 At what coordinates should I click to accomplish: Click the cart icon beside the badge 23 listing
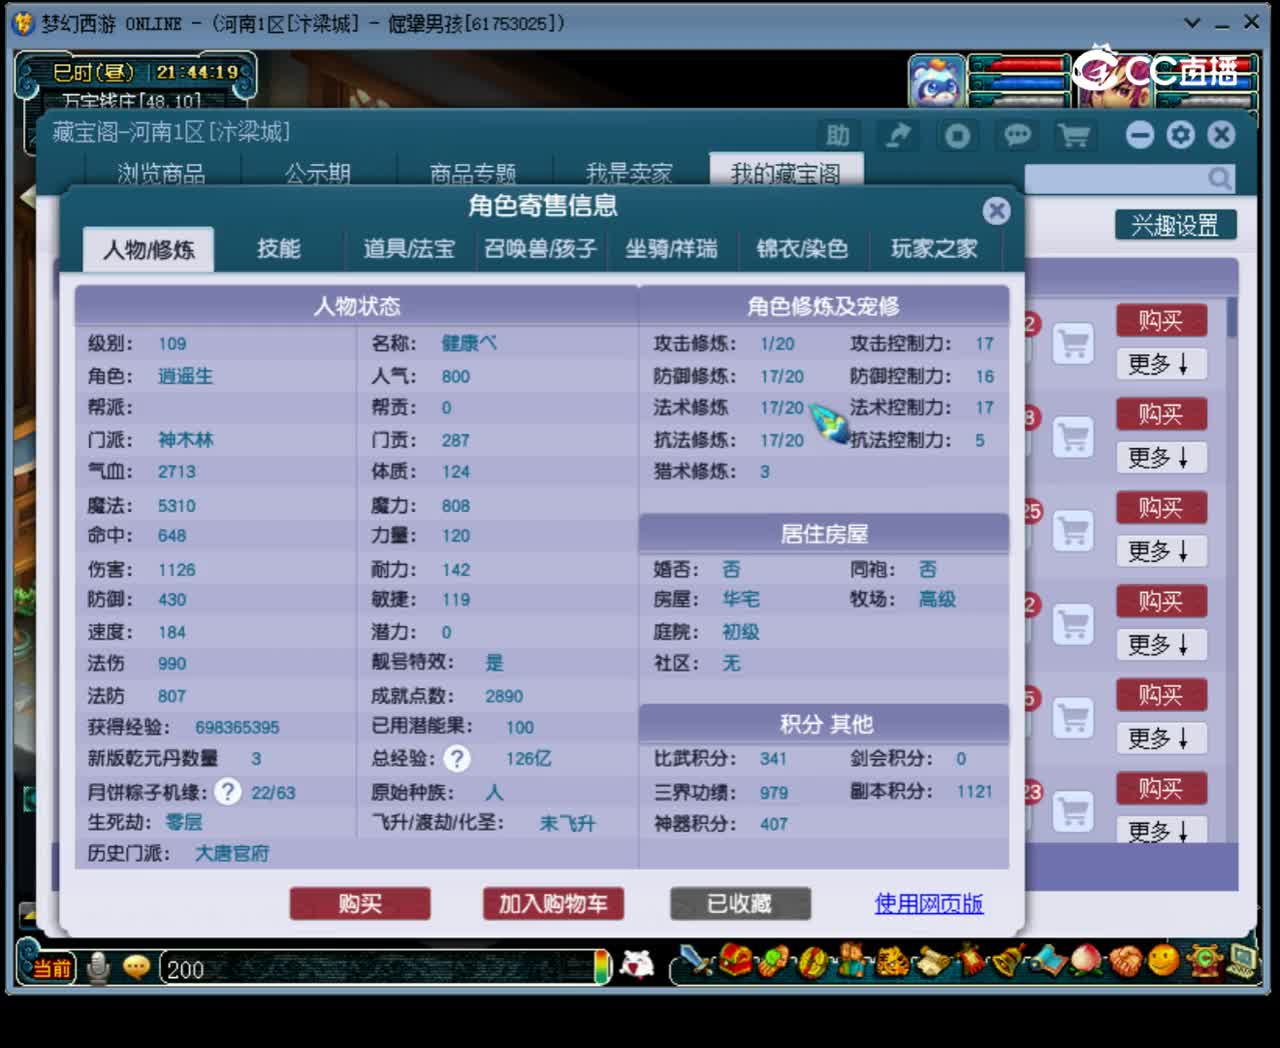(x=1073, y=811)
